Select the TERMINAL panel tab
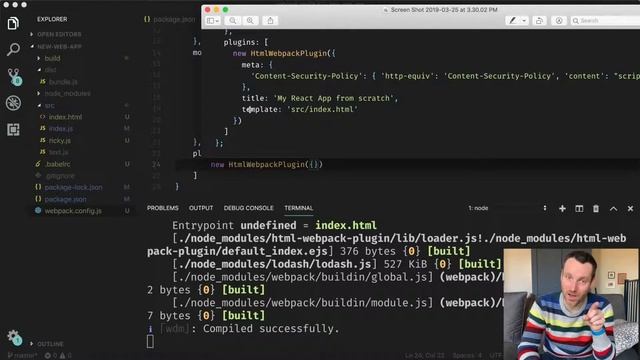Screen dimensions: 640x360 [298, 208]
